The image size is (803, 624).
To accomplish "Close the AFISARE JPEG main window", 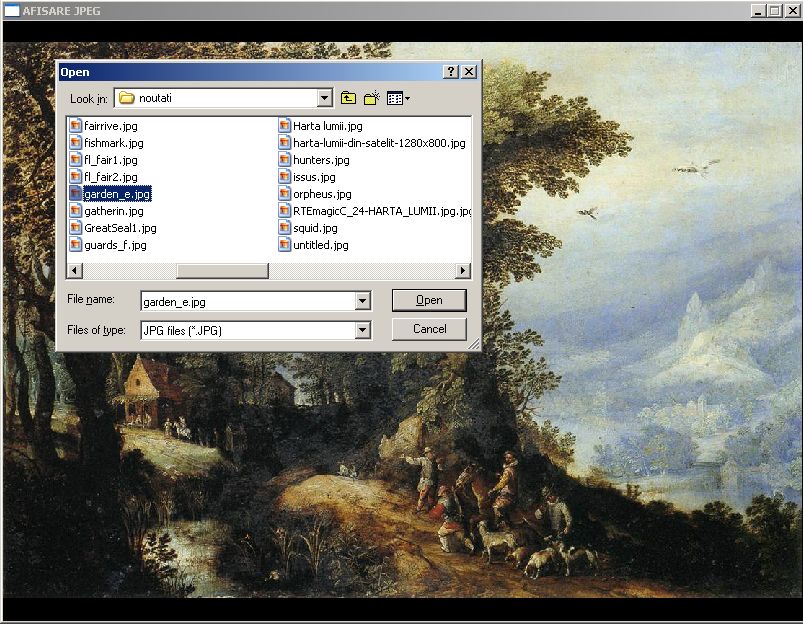I will click(x=792, y=11).
